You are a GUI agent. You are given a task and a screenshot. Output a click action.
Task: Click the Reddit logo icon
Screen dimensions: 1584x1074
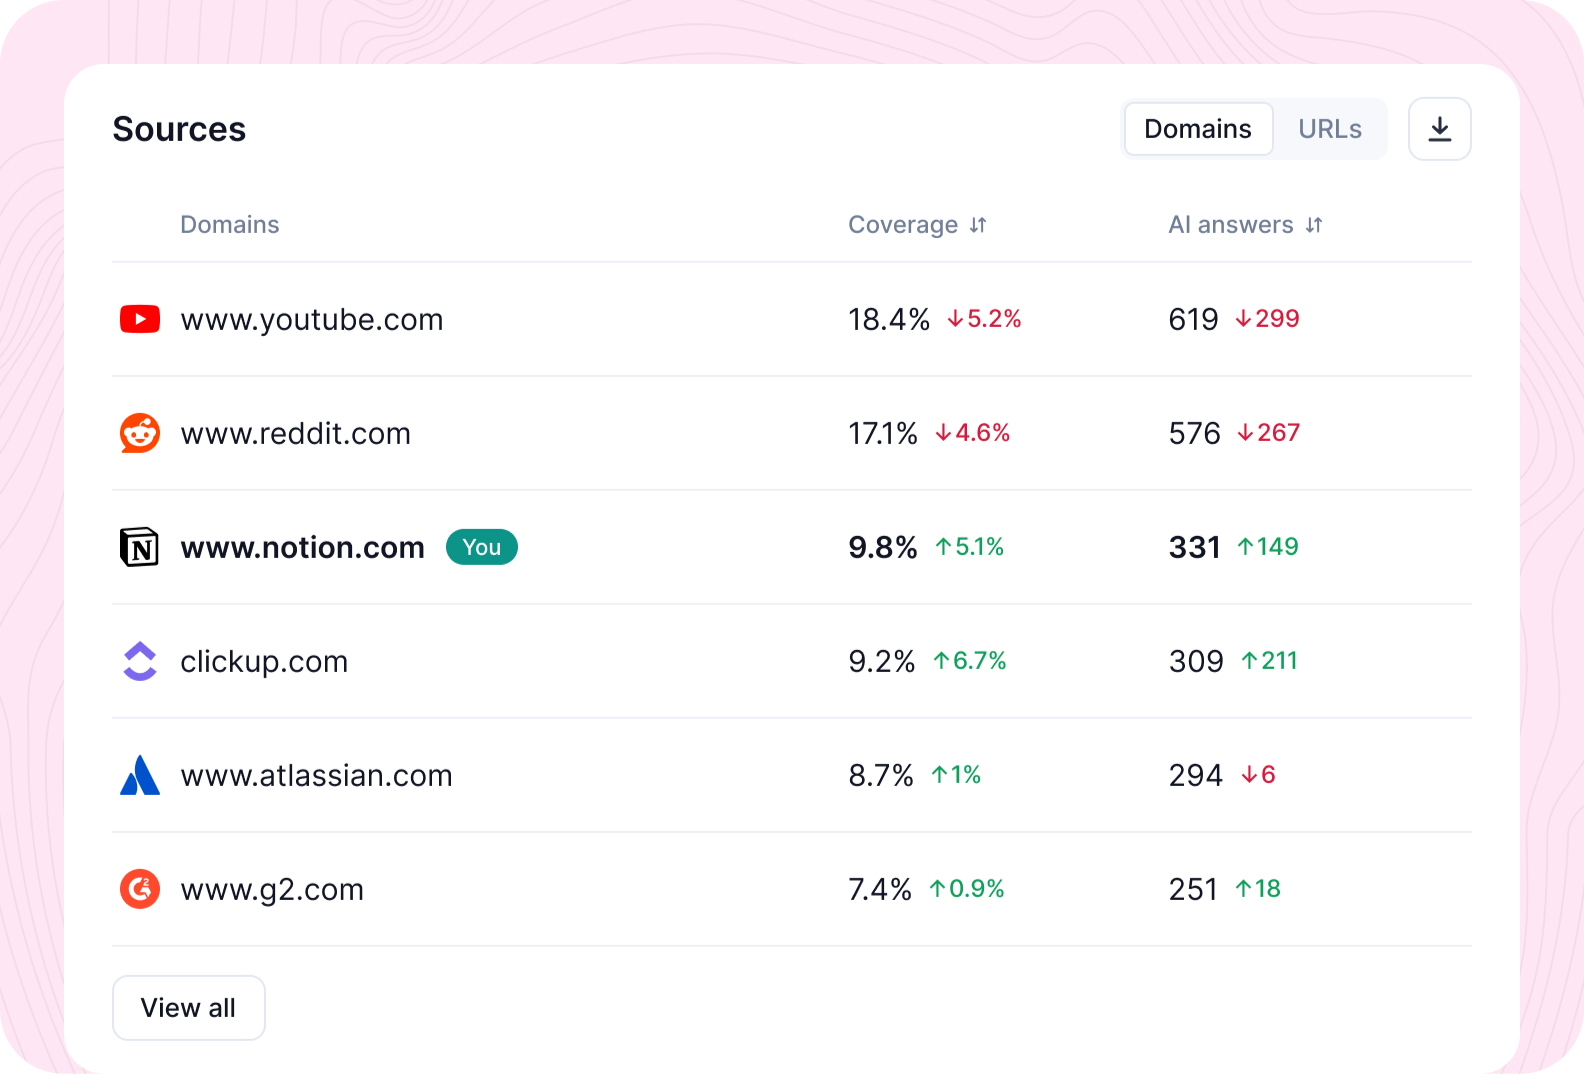(x=140, y=433)
